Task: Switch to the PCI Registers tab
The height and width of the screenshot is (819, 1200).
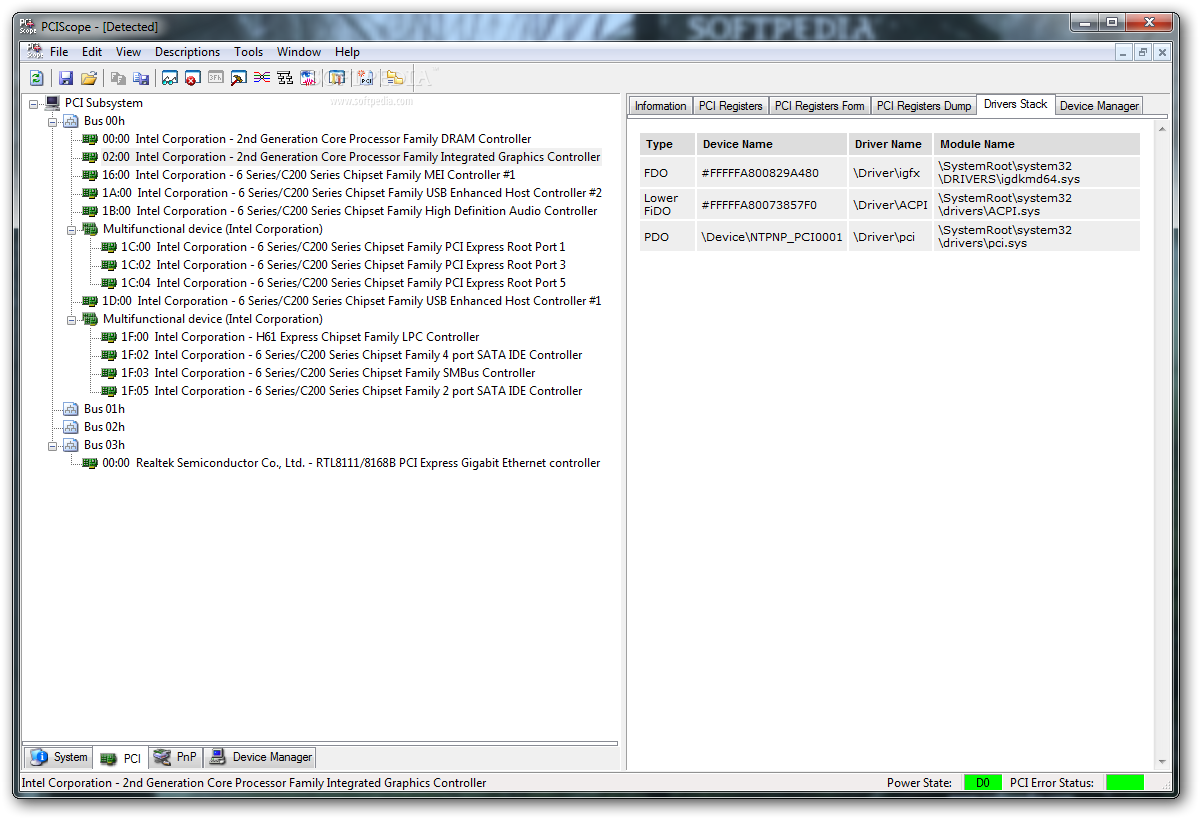Action: click(x=730, y=106)
